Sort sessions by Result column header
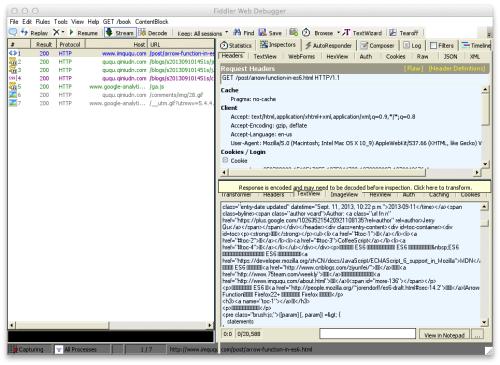 point(44,44)
